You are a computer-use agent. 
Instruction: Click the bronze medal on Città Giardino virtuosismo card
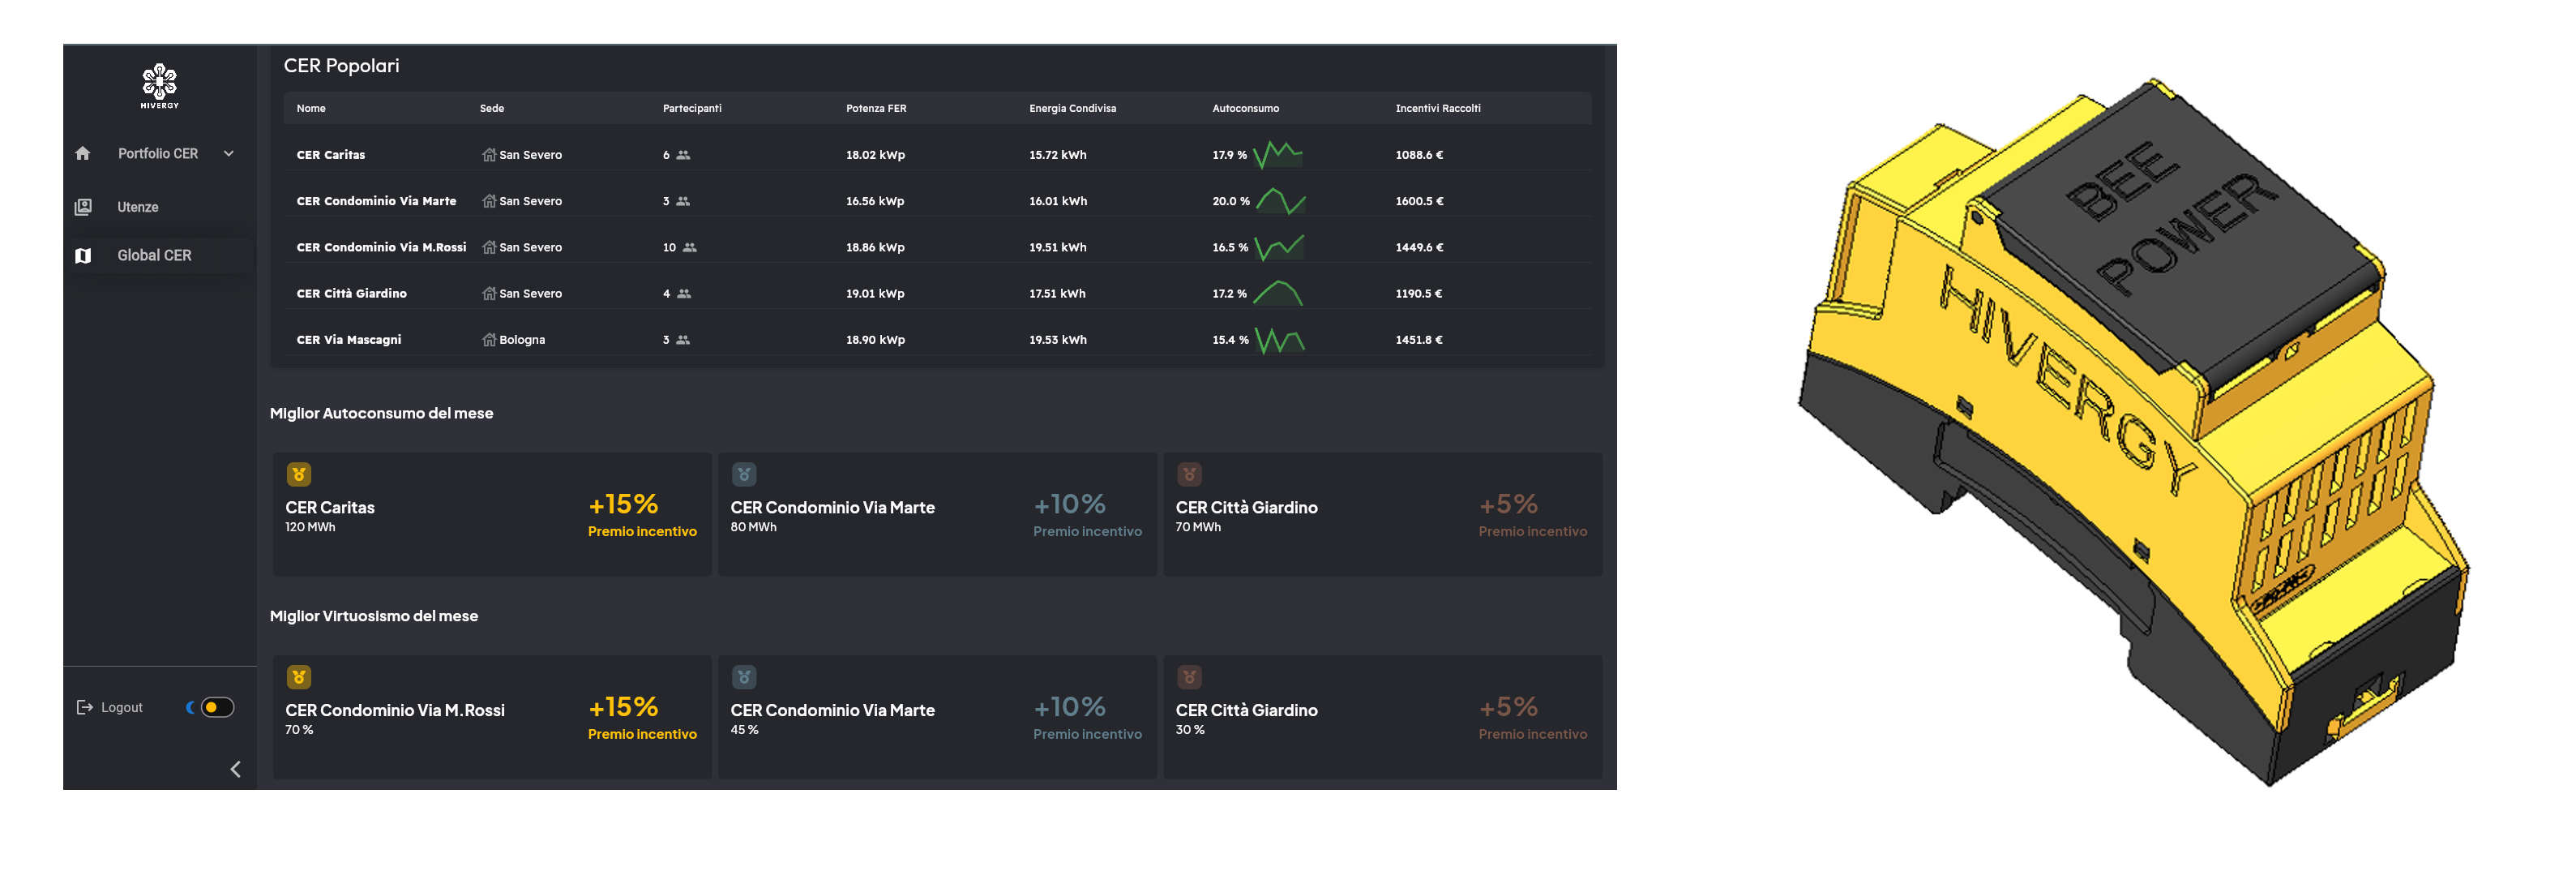[x=1189, y=677]
